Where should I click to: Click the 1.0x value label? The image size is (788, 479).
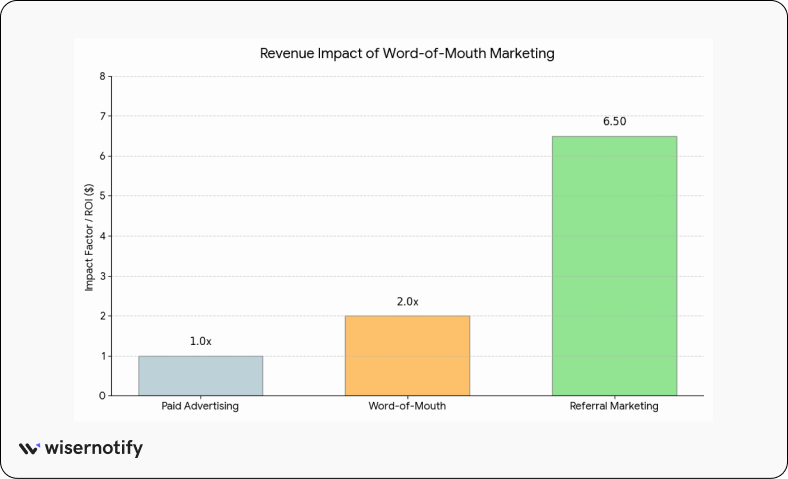click(x=200, y=341)
